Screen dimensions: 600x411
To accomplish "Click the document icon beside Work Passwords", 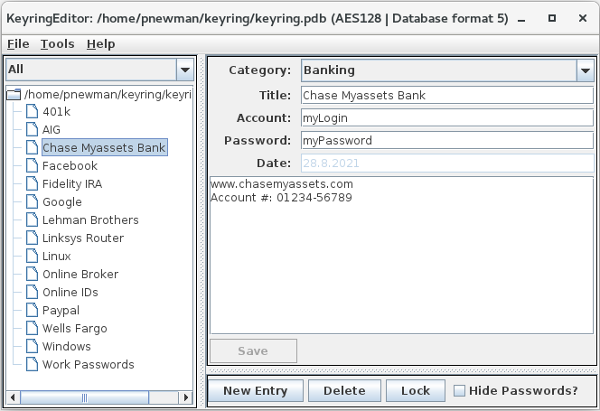I will 31,364.
